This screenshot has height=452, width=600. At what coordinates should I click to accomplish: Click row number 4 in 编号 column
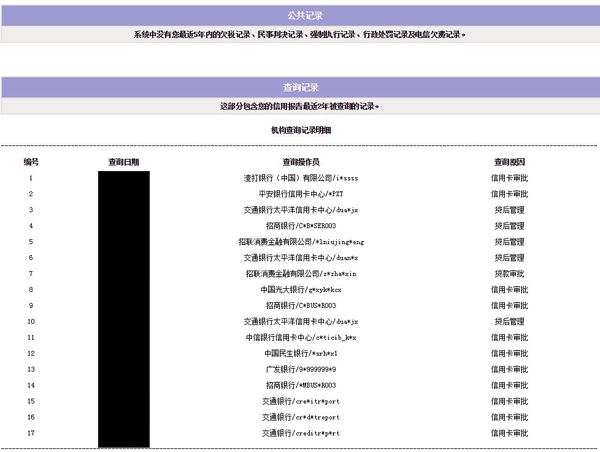point(31,226)
